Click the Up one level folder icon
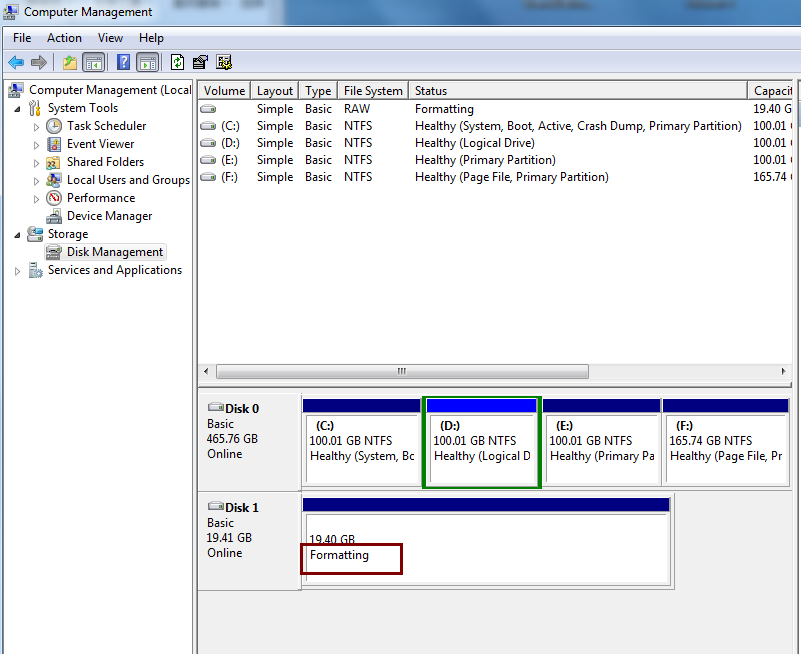 pos(70,62)
